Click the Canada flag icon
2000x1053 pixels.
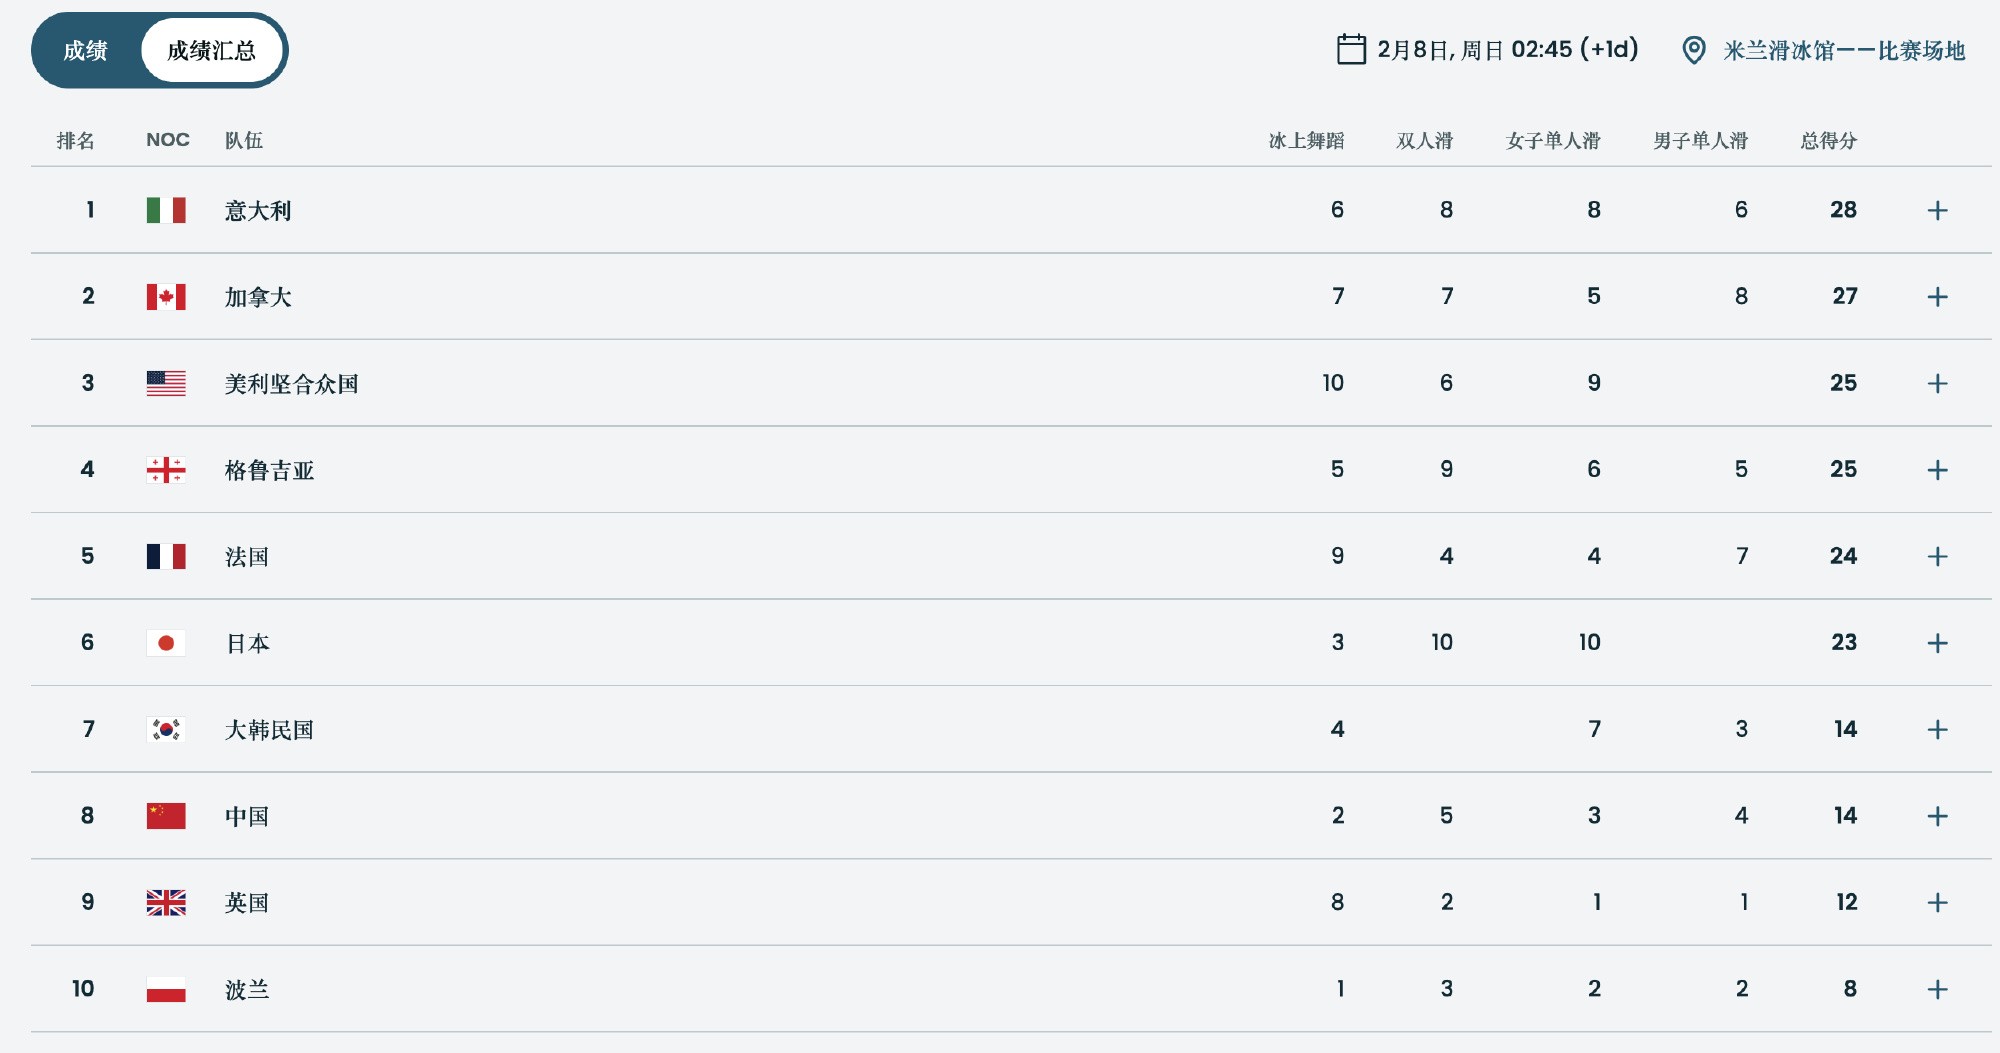click(166, 297)
